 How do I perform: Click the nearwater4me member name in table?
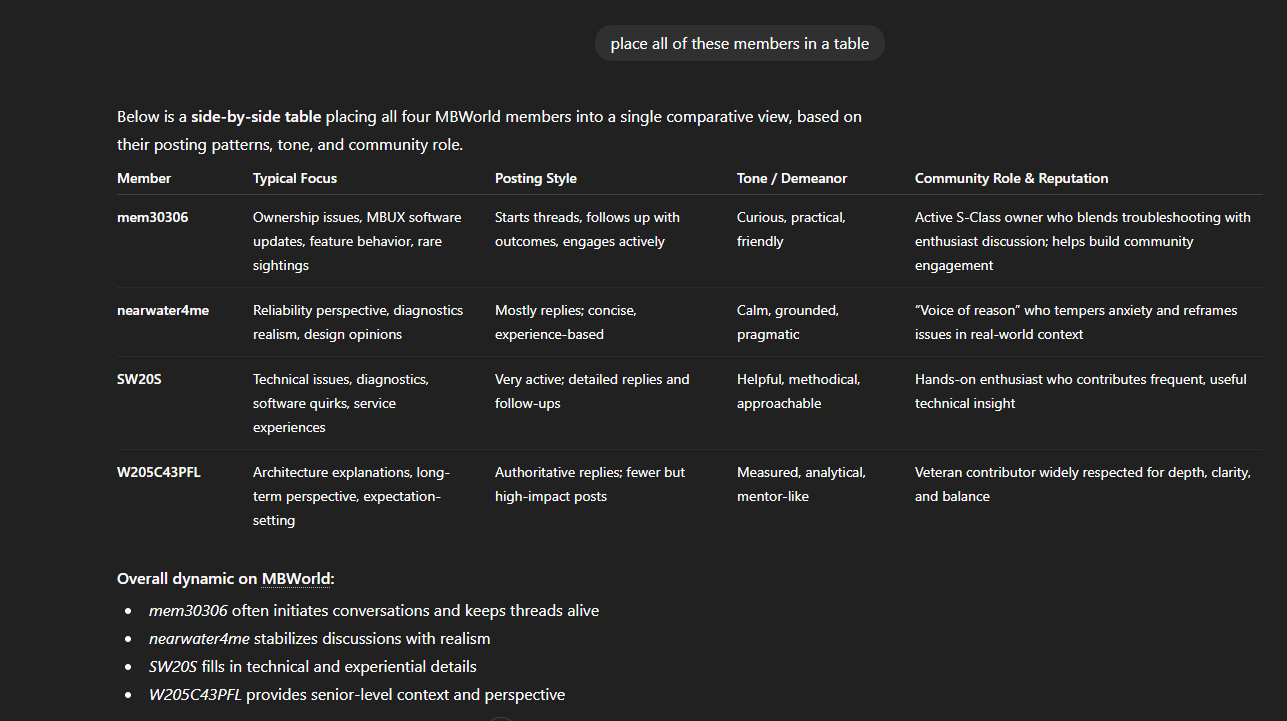pyautogui.click(x=163, y=310)
